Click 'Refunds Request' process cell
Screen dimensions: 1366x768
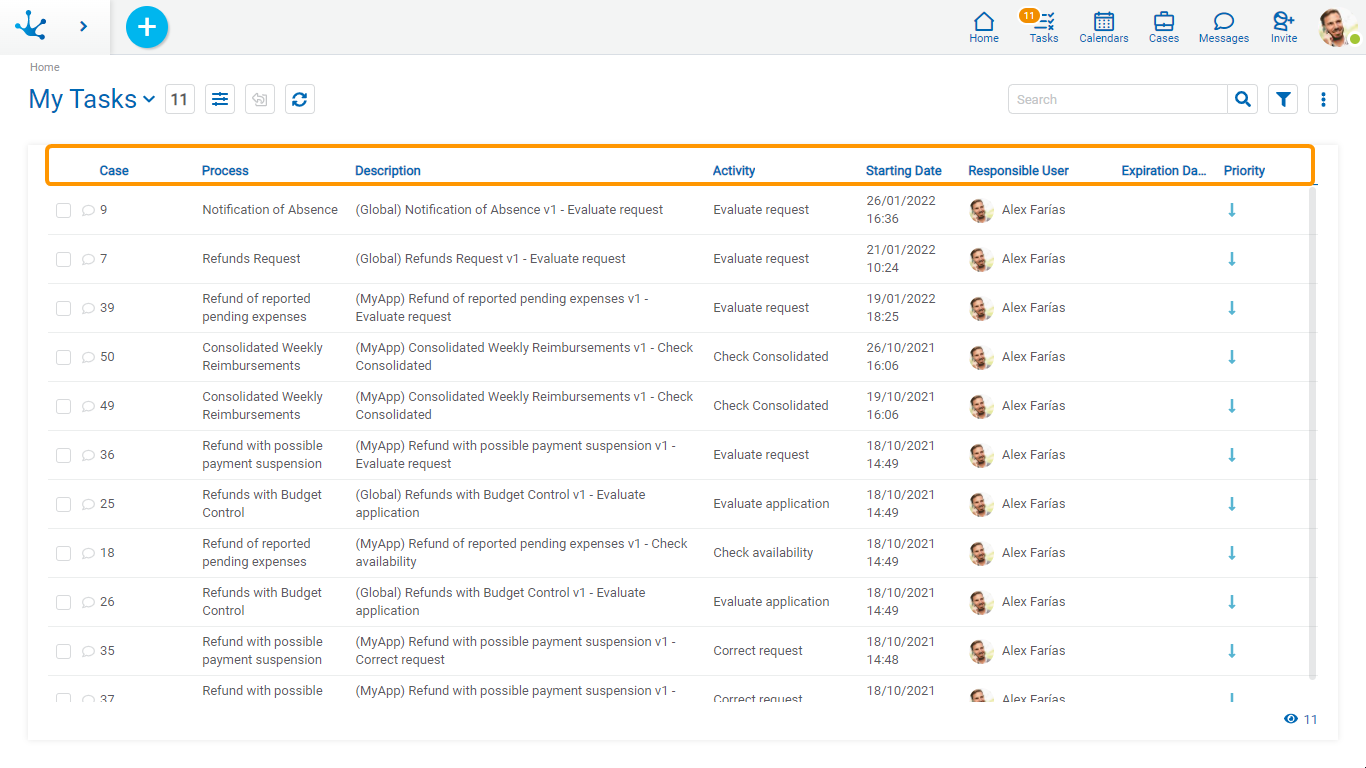(x=251, y=259)
